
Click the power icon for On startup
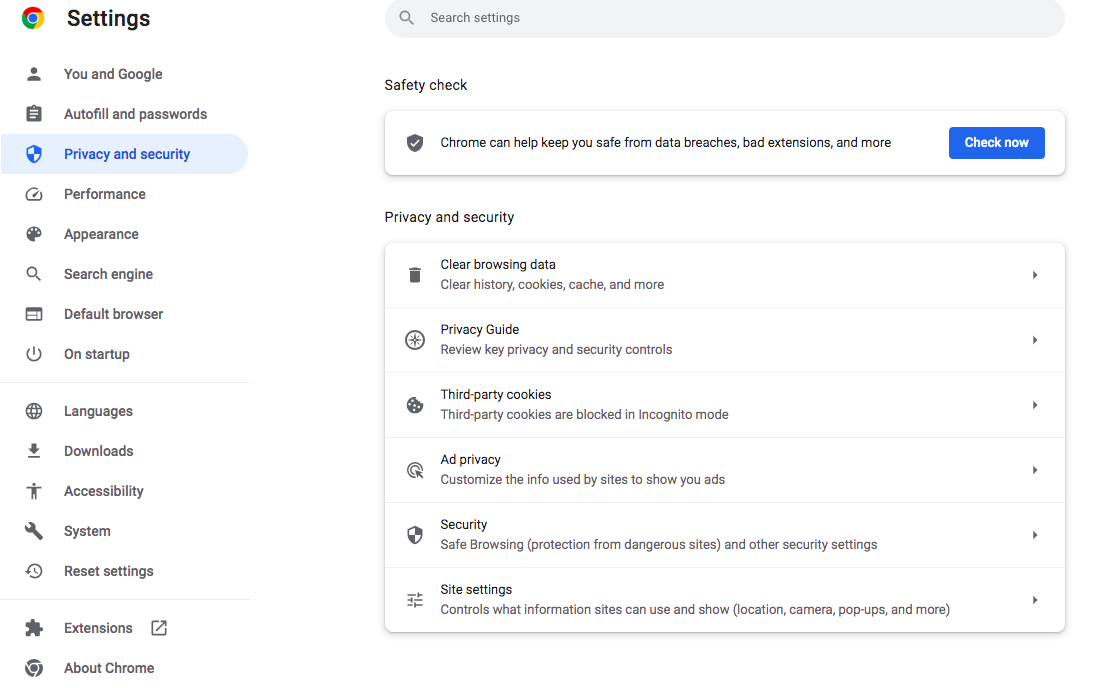point(34,354)
